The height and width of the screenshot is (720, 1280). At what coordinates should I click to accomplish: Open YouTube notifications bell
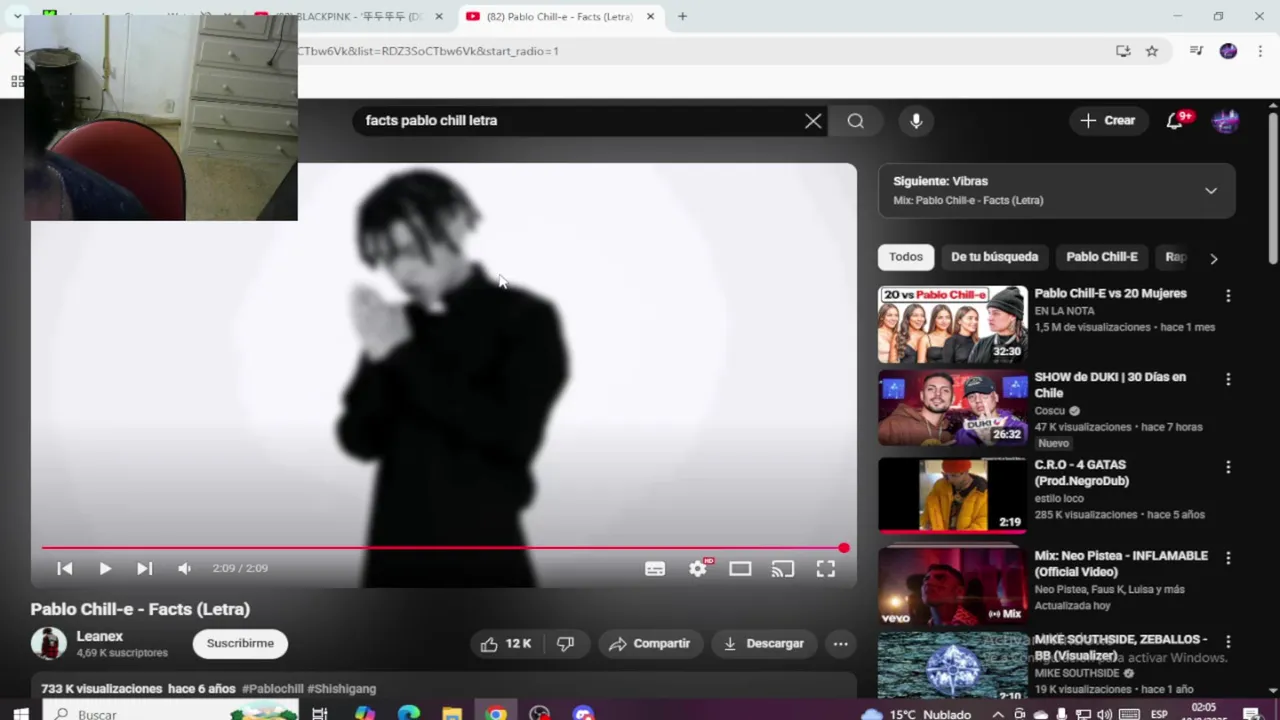[1175, 121]
